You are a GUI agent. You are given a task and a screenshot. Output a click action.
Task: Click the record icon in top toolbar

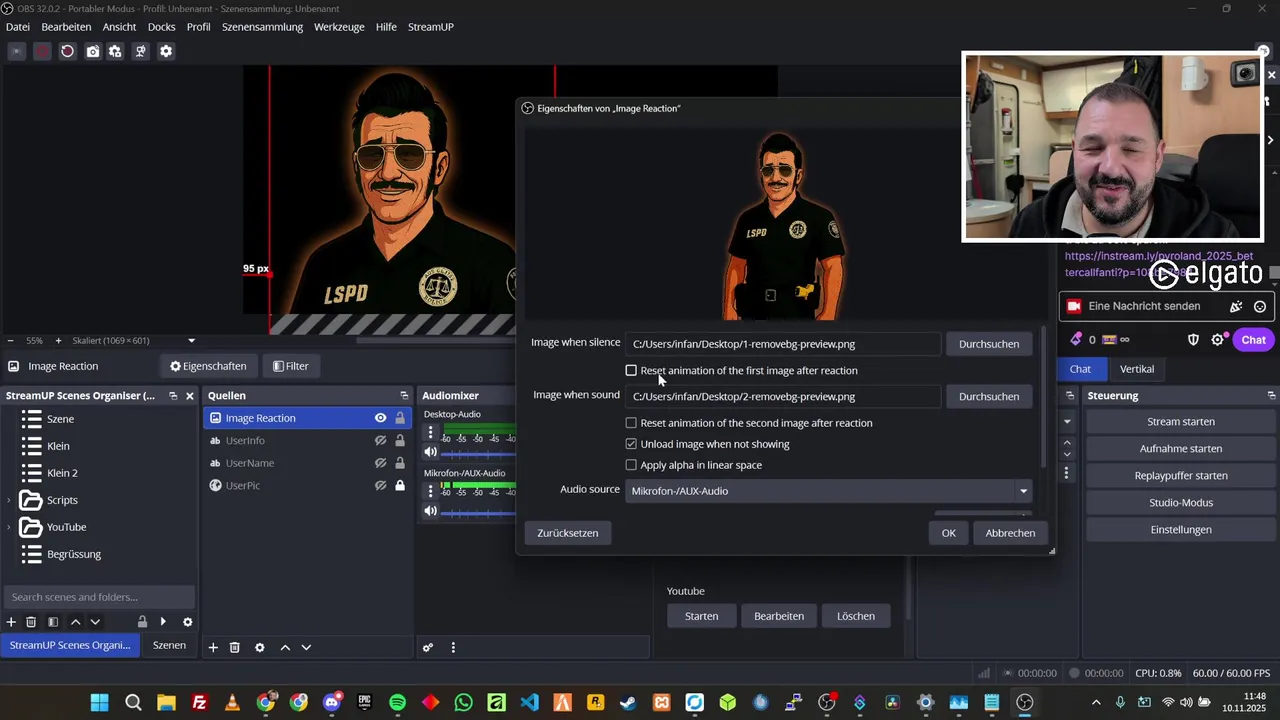pos(42,51)
